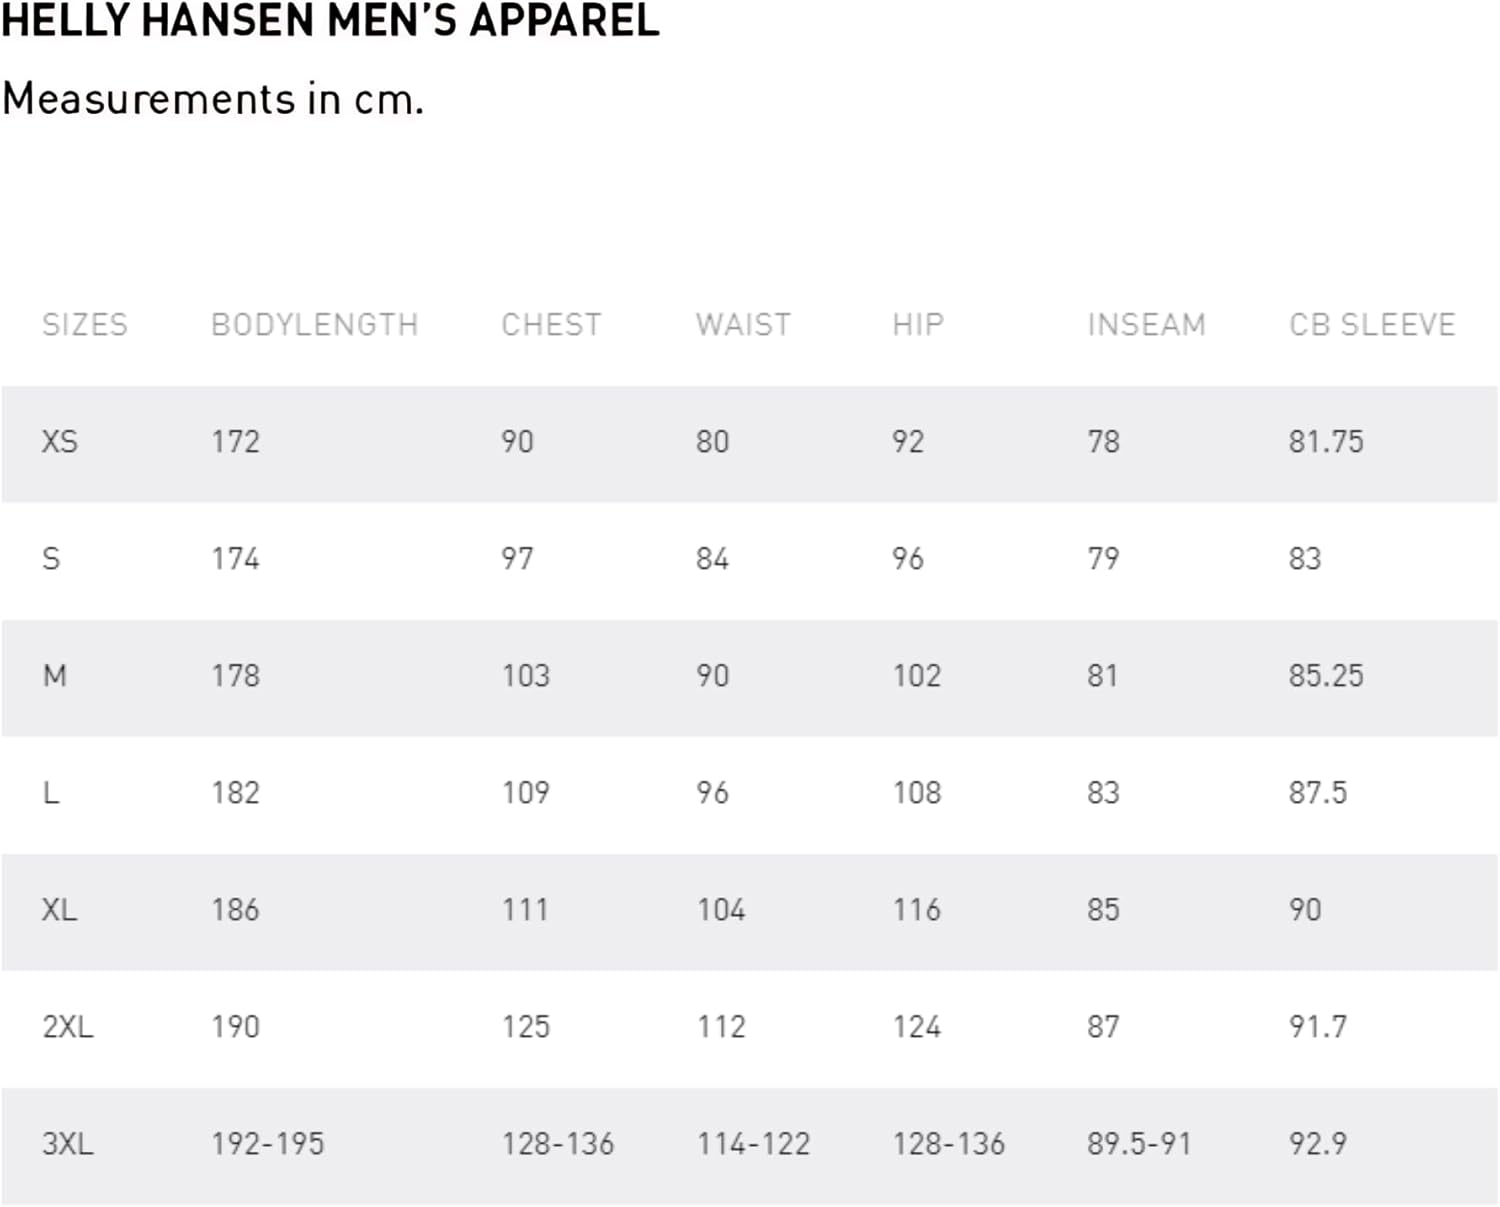
Task: Select the S size row label
Action: pos(51,559)
